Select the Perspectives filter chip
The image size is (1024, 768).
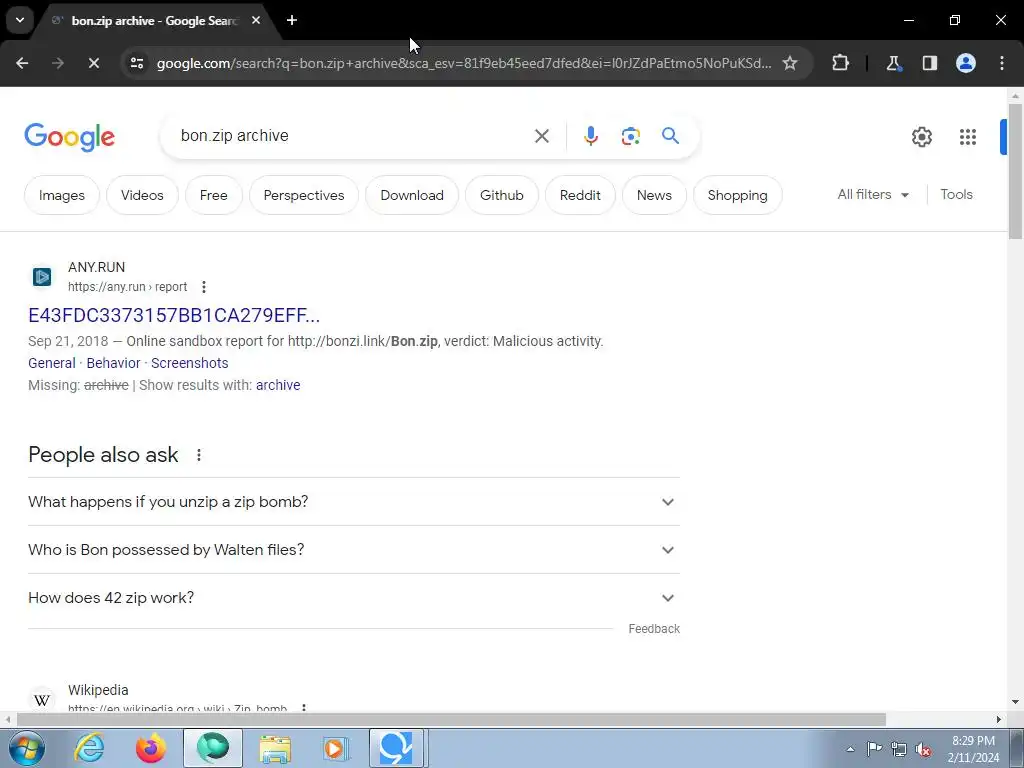point(304,195)
